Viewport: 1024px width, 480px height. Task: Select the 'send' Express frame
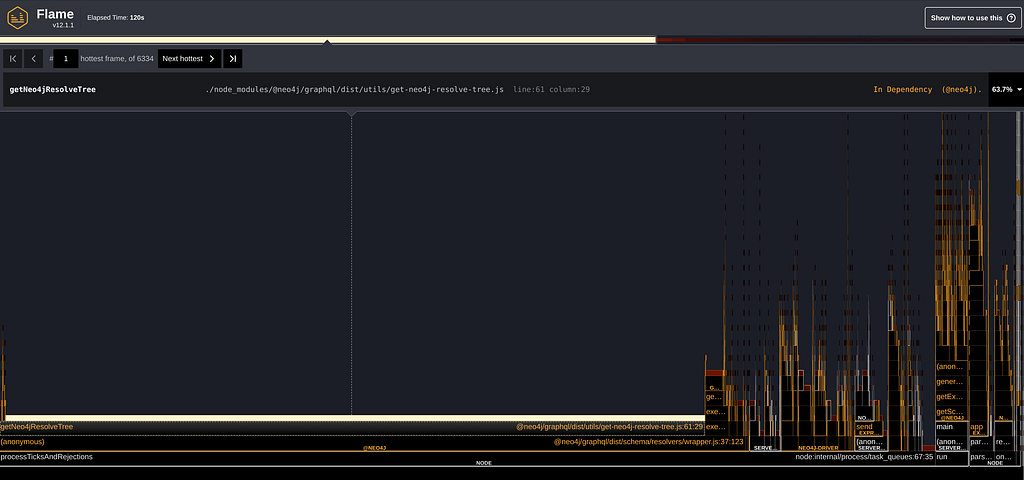[x=869, y=427]
